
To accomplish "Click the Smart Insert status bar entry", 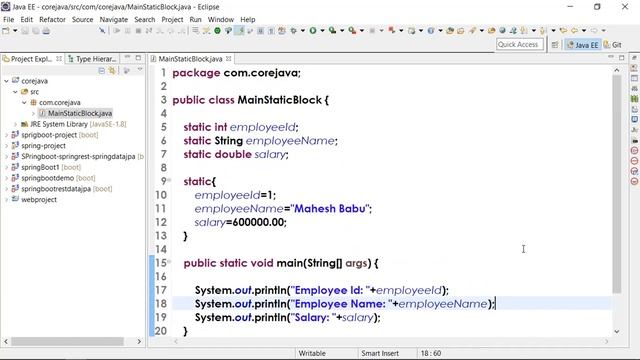I will coord(380,353).
